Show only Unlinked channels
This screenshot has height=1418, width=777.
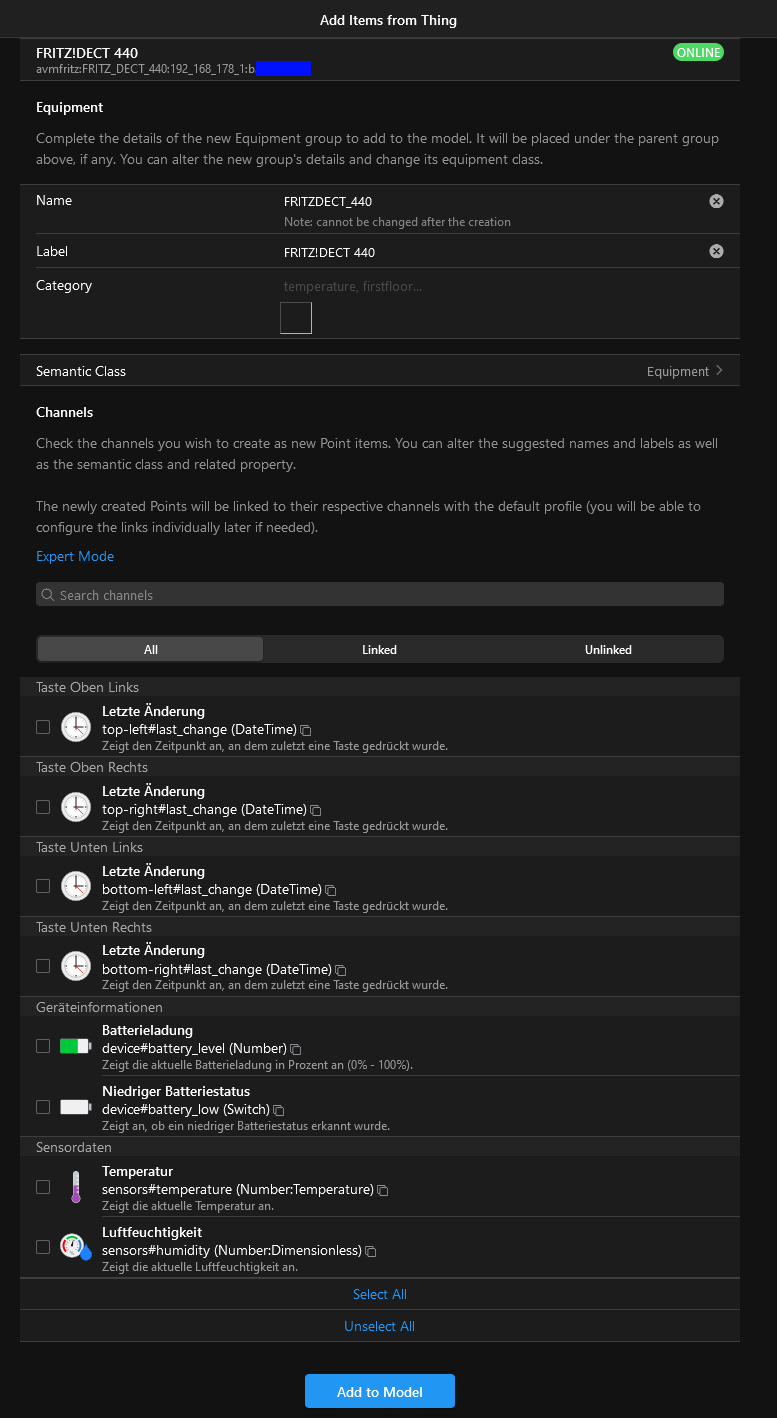tap(608, 650)
